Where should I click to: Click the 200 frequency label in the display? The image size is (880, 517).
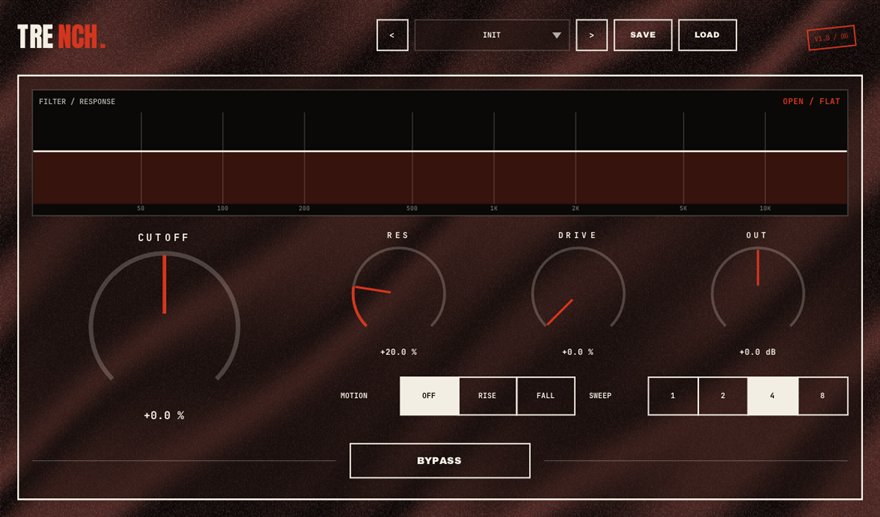304,208
